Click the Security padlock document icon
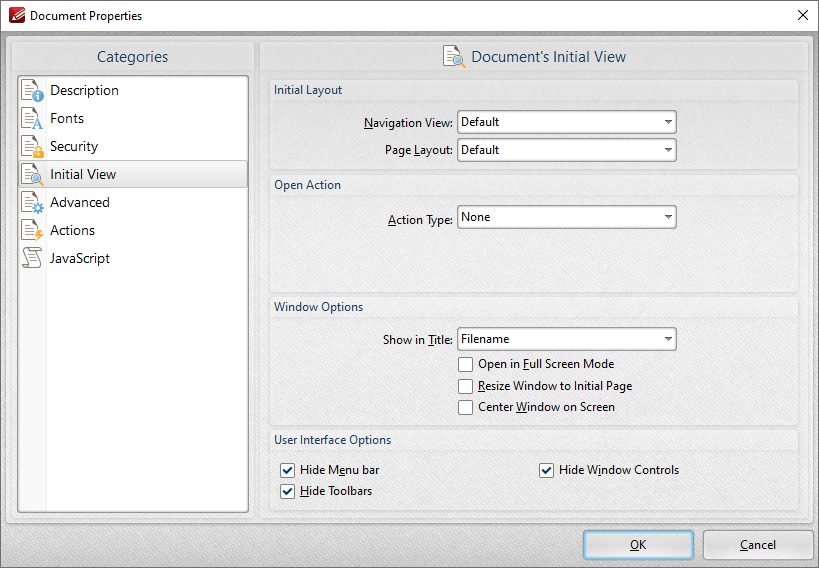The height and width of the screenshot is (568, 819). 32,146
